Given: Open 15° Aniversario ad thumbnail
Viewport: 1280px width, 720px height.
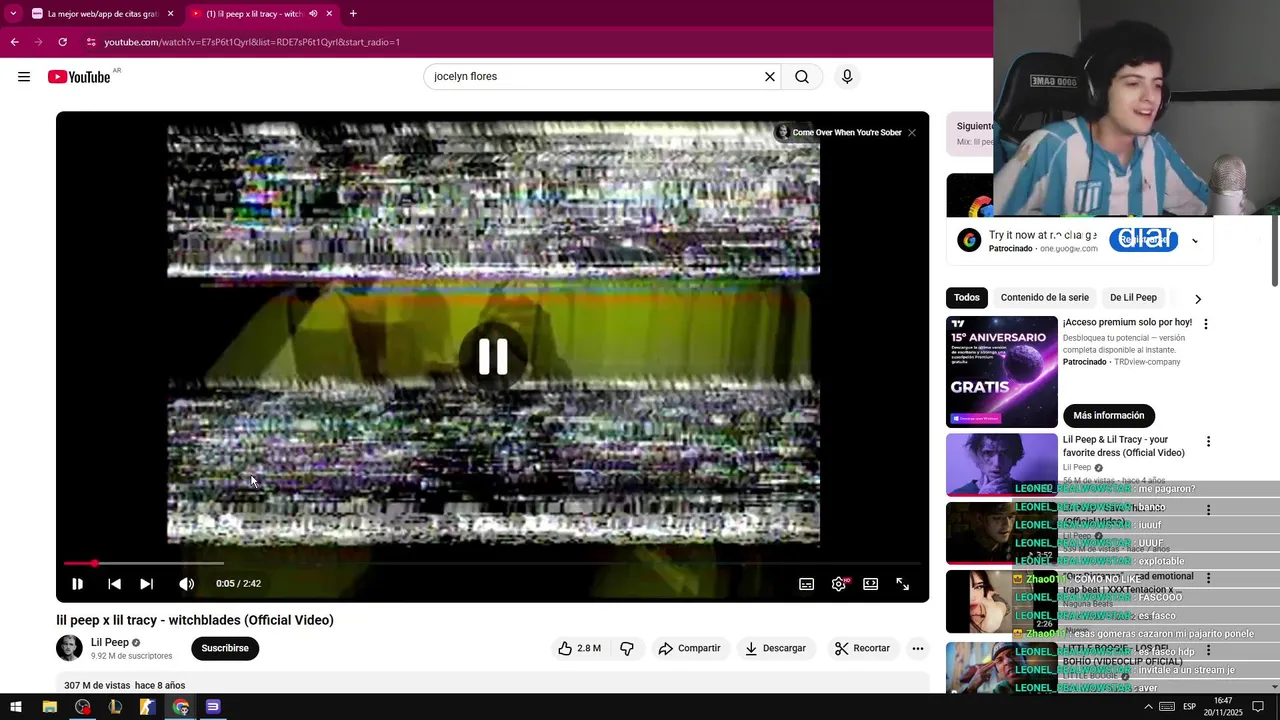Looking at the screenshot, I should tap(1001, 372).
